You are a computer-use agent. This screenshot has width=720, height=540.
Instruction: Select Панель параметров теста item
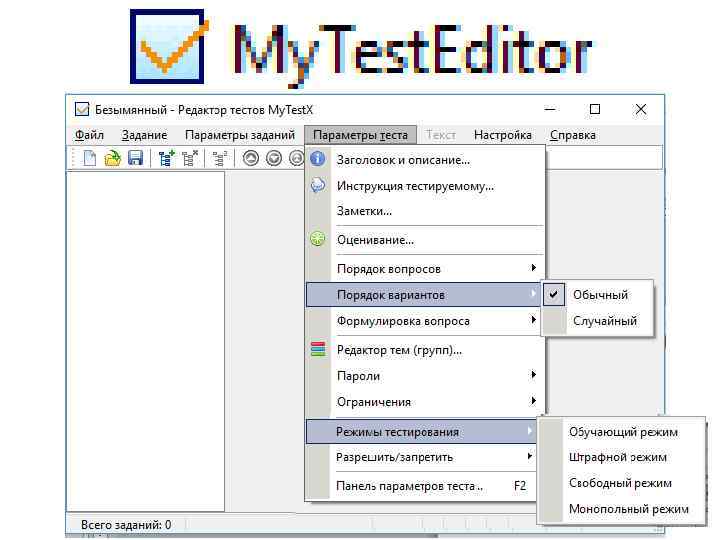pyautogui.click(x=421, y=485)
